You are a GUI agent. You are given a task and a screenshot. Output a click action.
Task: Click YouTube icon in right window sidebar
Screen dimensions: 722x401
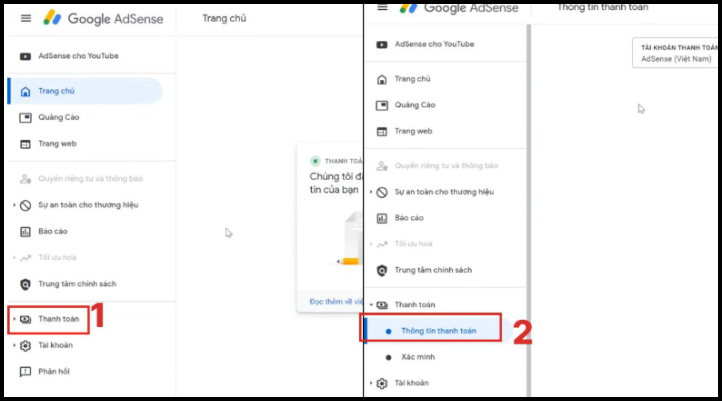[382, 45]
